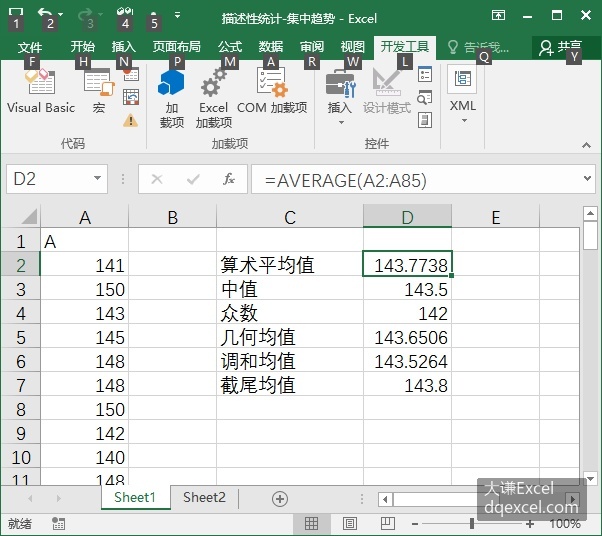The image size is (602, 536).
Task: Click the Enter checkmark formula button
Action: pyautogui.click(x=193, y=179)
